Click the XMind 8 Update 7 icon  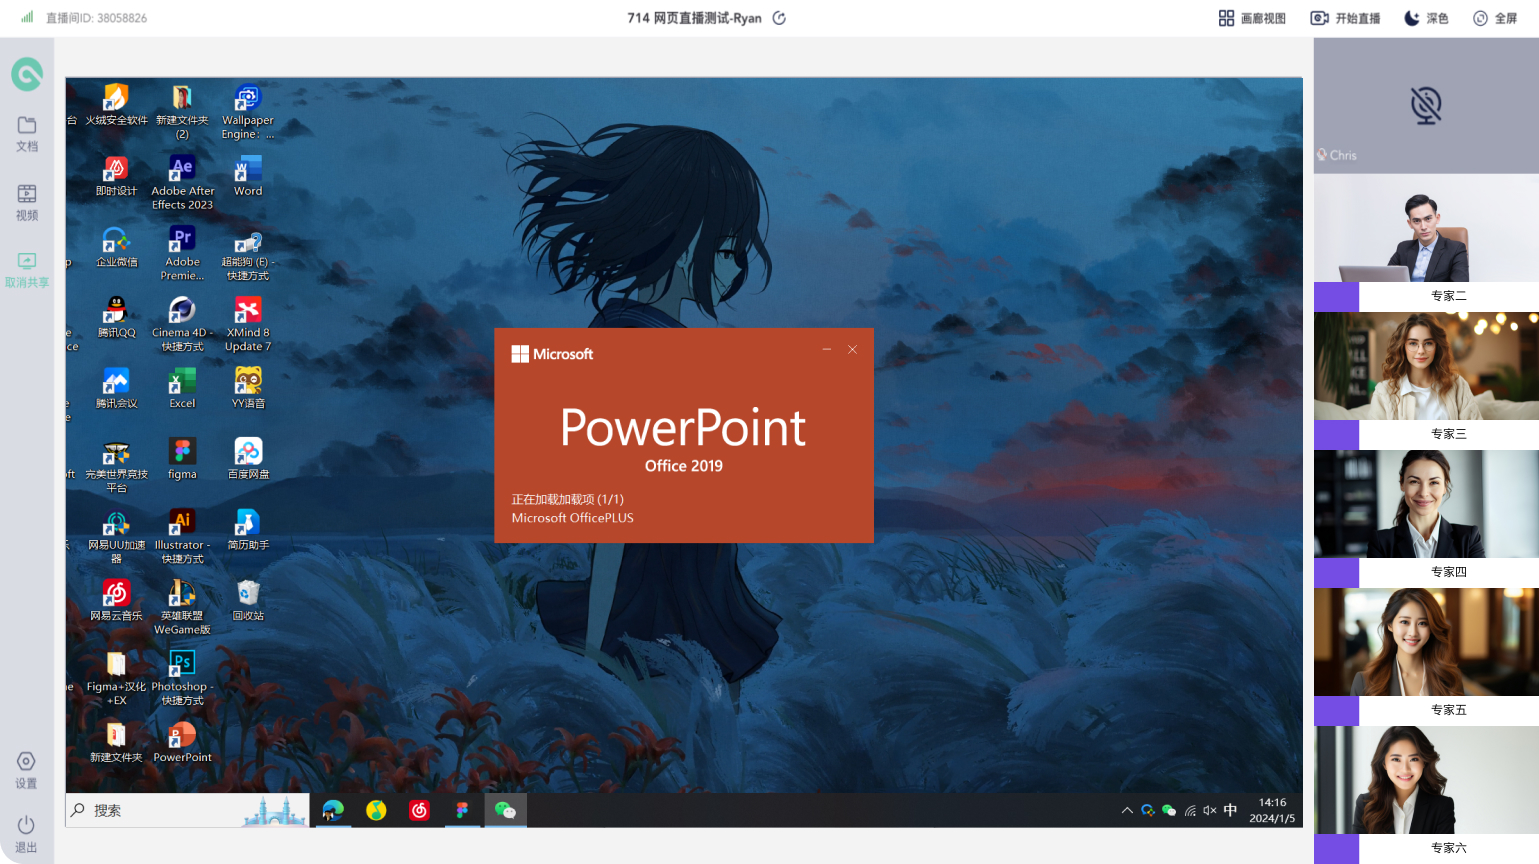click(x=248, y=324)
